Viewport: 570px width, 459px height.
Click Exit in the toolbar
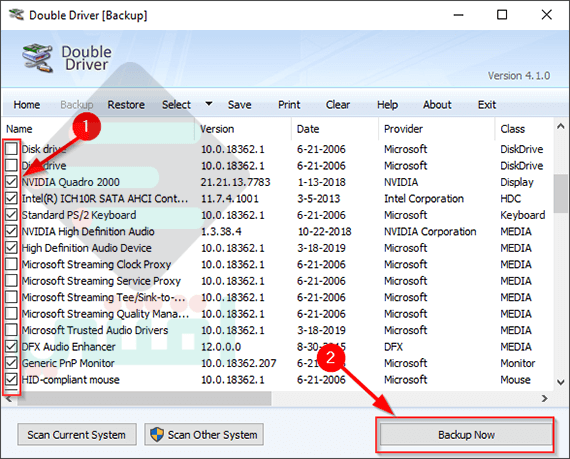tap(487, 105)
